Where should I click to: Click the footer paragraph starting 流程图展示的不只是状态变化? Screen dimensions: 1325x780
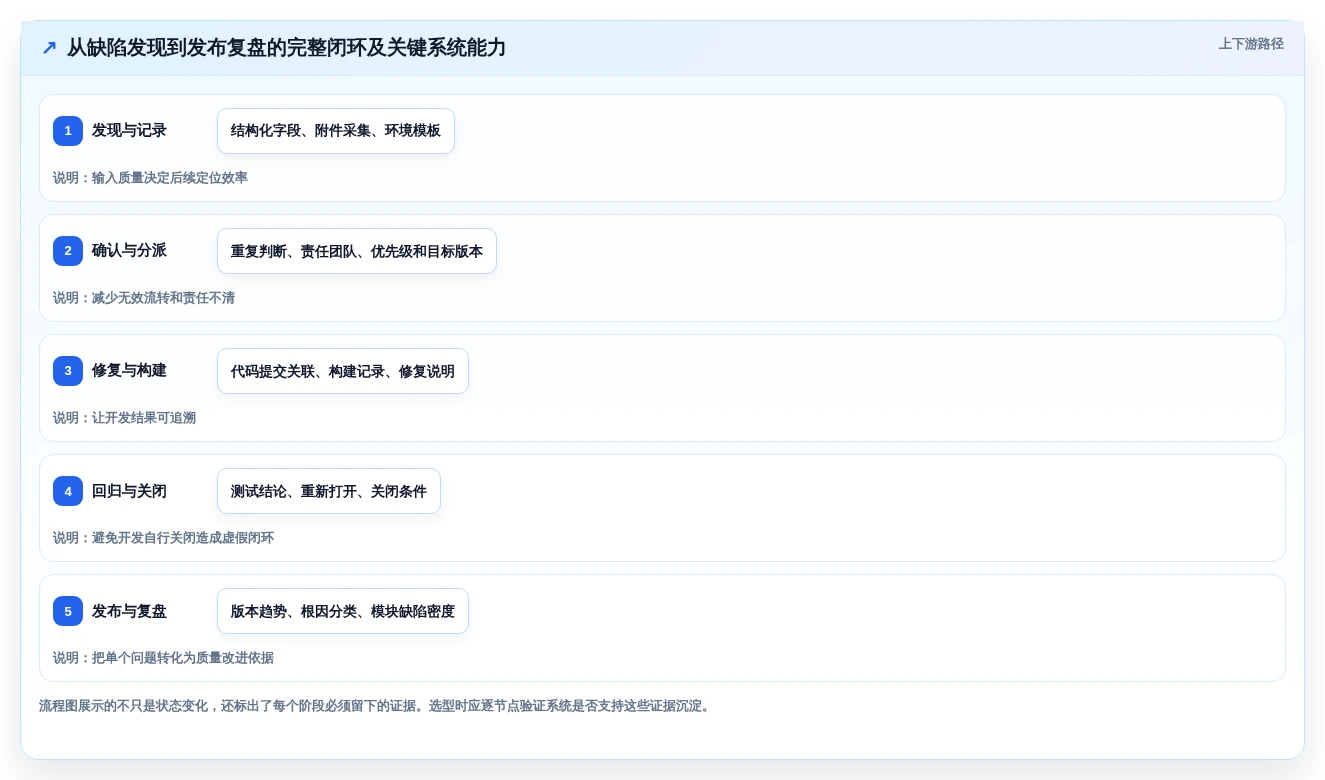coord(376,706)
